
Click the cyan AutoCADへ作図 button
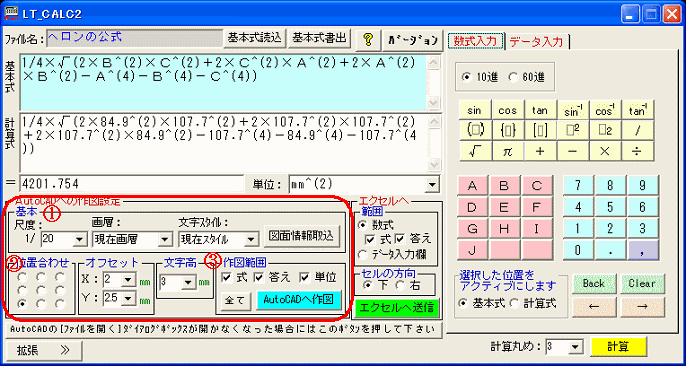[299, 300]
